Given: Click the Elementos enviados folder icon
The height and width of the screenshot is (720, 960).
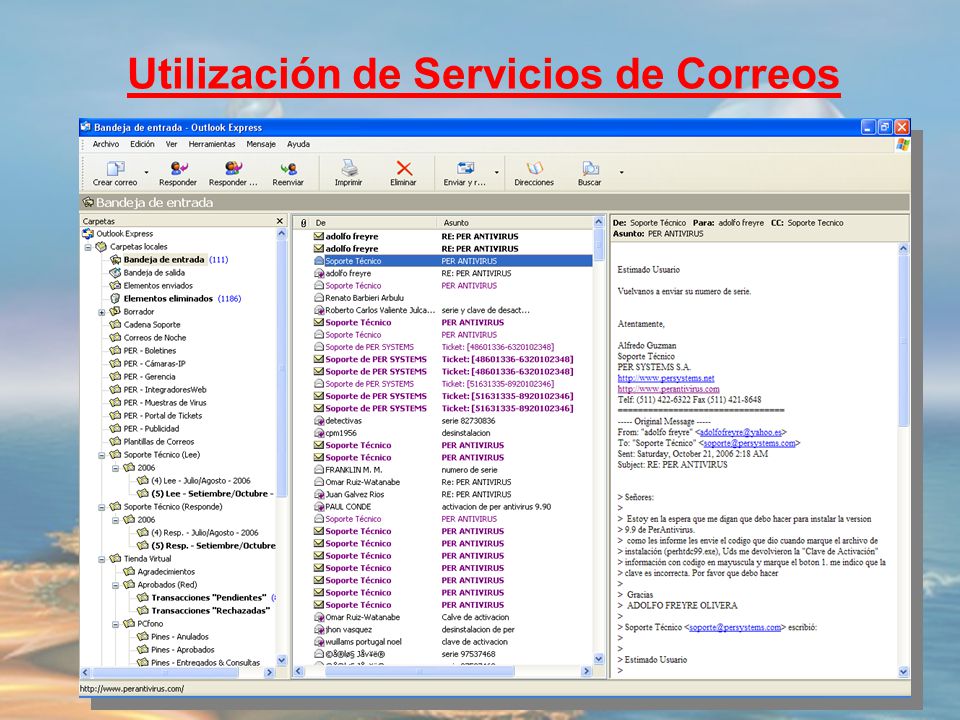Looking at the screenshot, I should (x=115, y=285).
